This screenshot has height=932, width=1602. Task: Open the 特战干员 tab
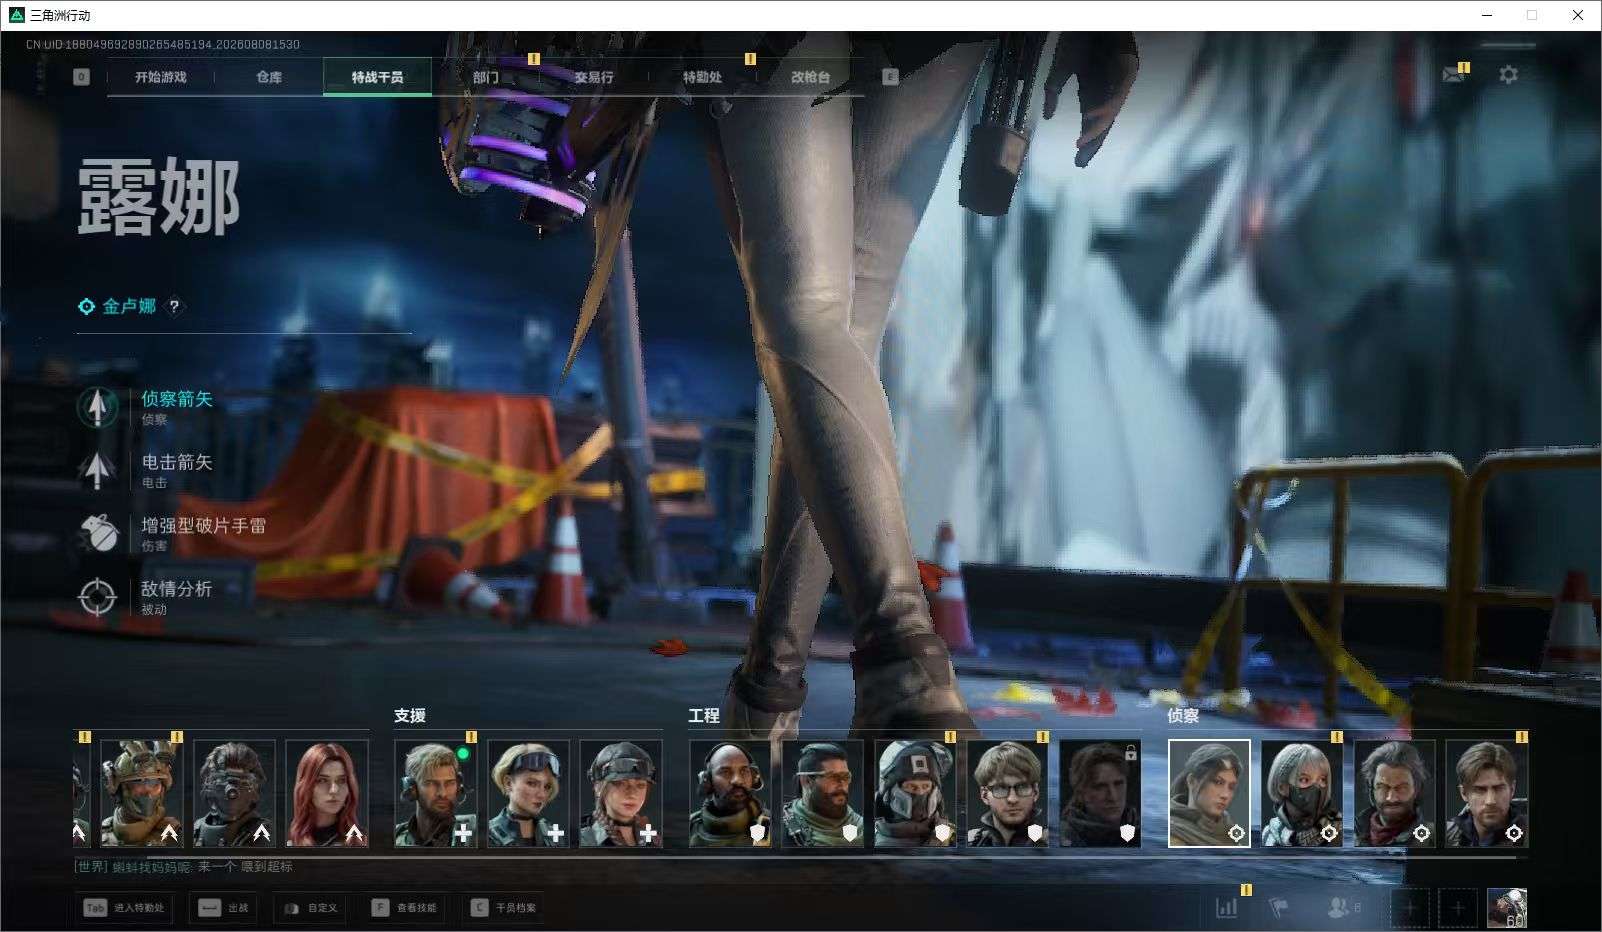377,77
